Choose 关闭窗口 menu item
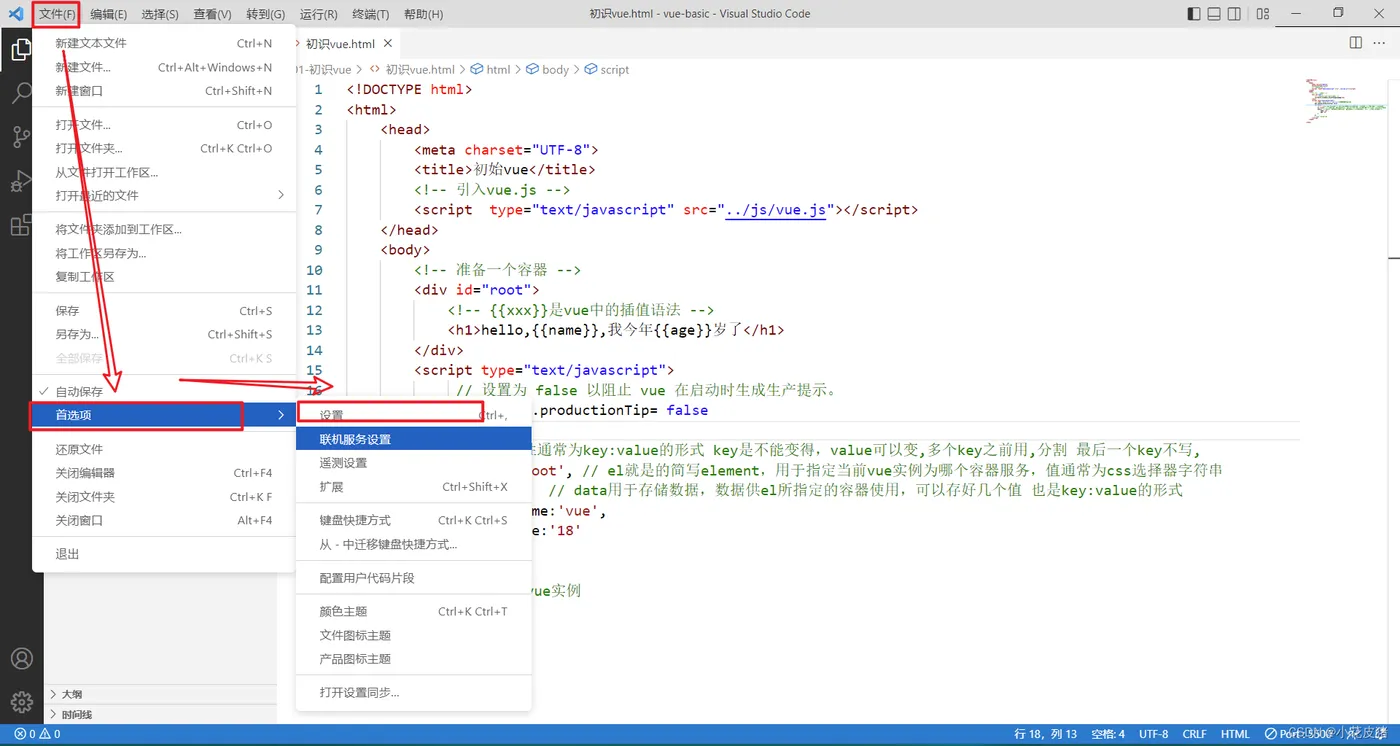Screen dimensions: 1400x746 pyautogui.click(x=164, y=520)
